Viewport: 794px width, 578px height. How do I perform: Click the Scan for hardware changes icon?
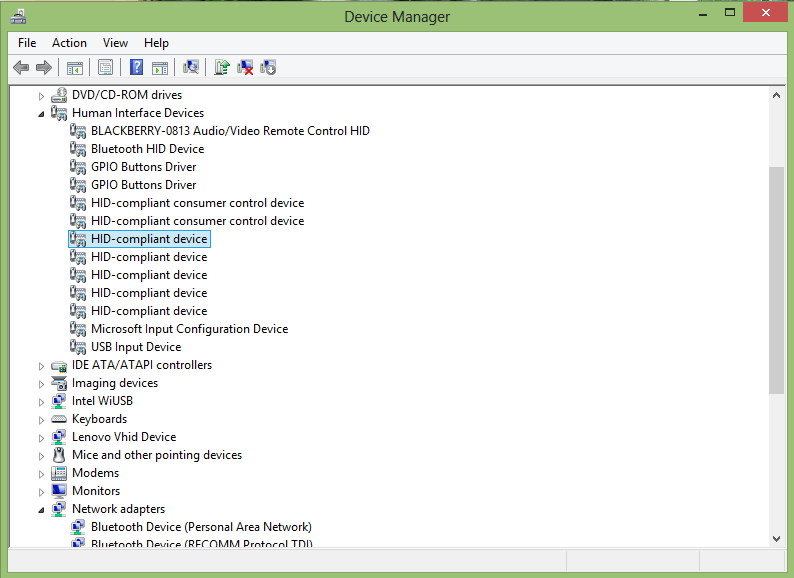pyautogui.click(x=191, y=67)
